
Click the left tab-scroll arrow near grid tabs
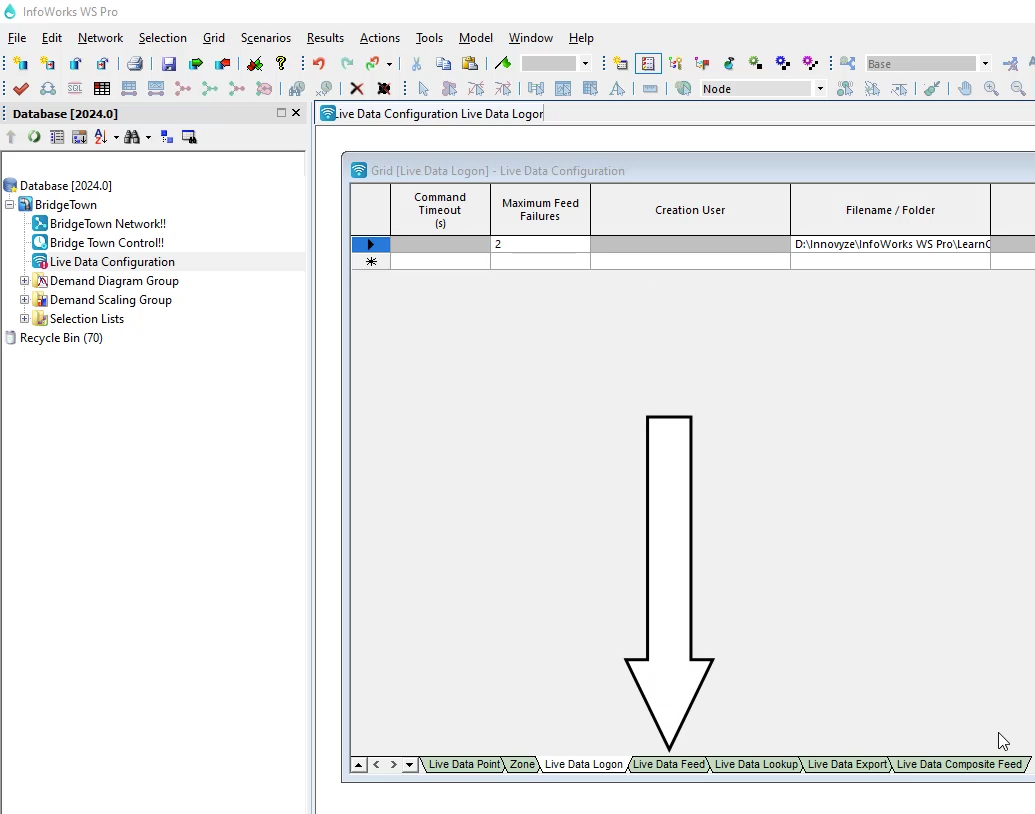coord(375,764)
